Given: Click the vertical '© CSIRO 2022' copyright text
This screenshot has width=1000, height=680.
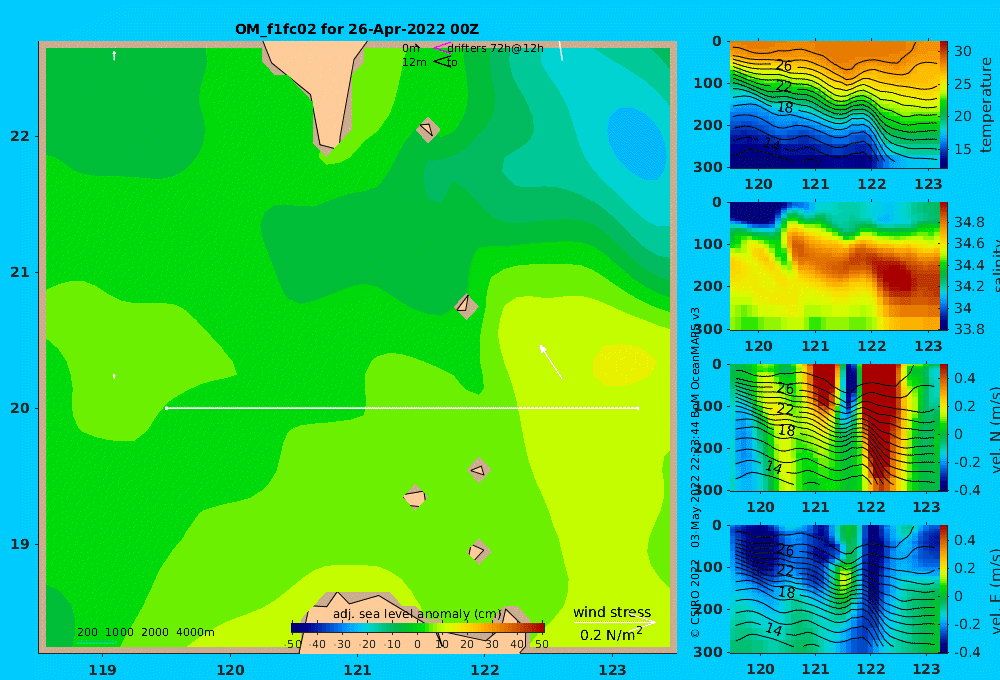Looking at the screenshot, I should point(695,598).
